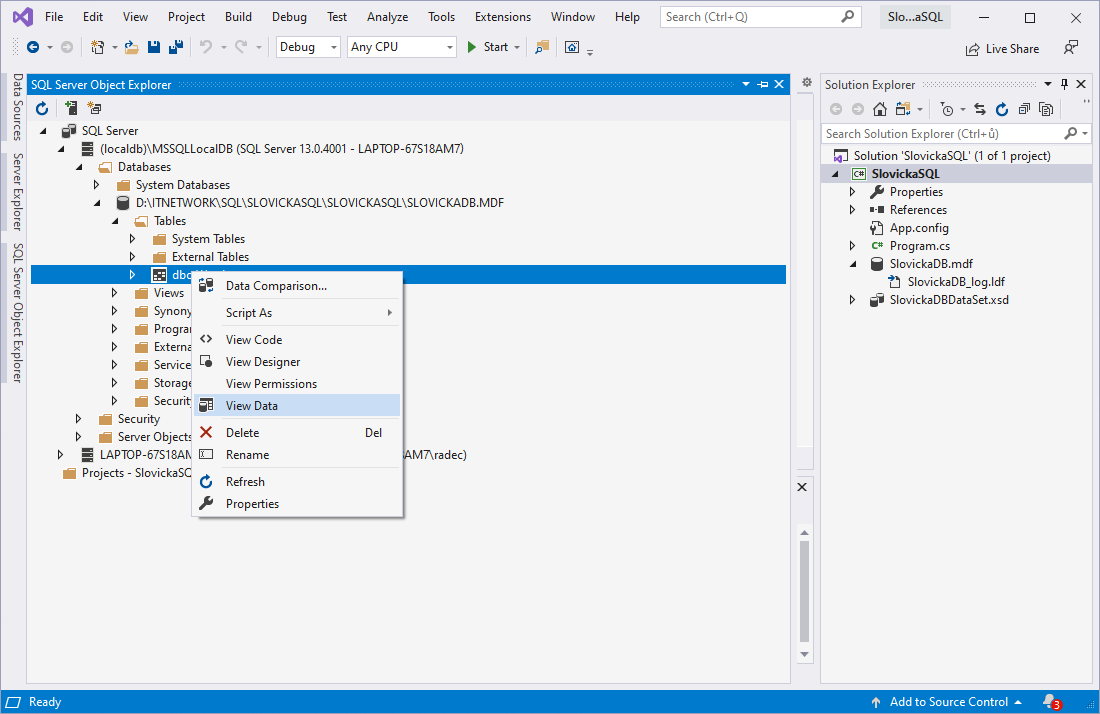The height and width of the screenshot is (714, 1100).
Task: Click the Save All double-floppy icon
Action: click(x=175, y=47)
